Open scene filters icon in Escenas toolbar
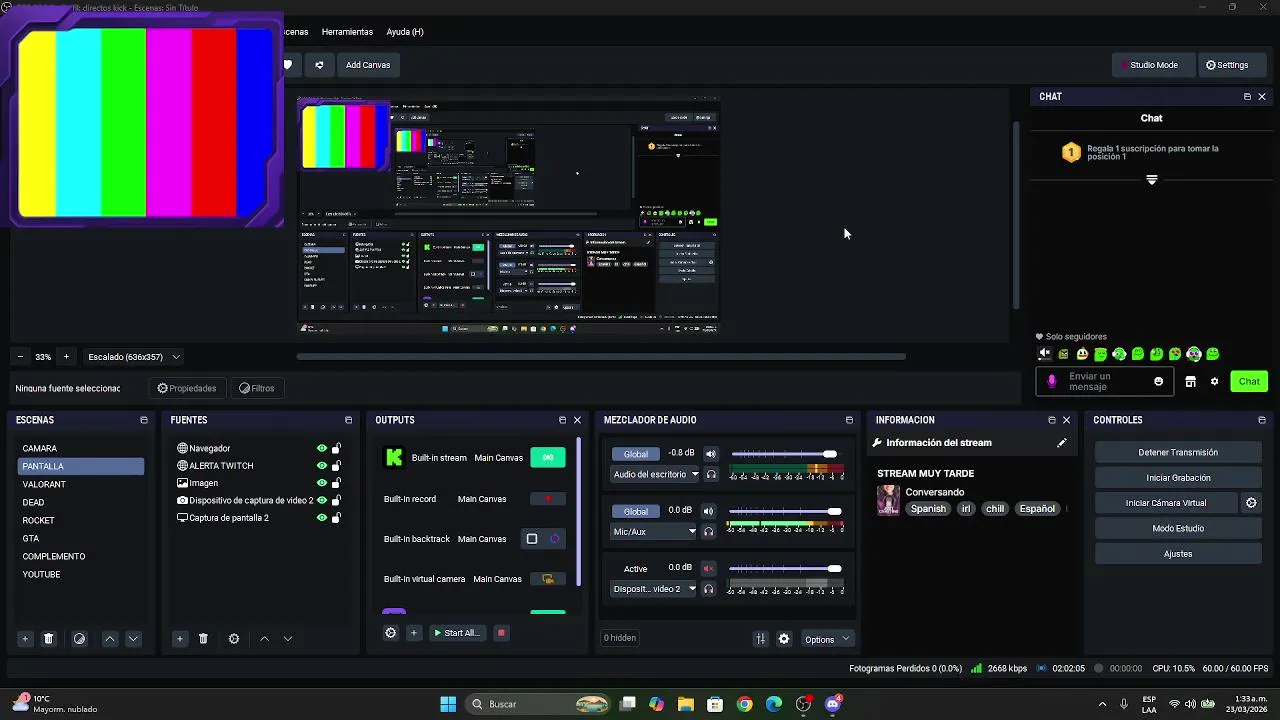Screen dimensions: 1280x720 pos(80,639)
